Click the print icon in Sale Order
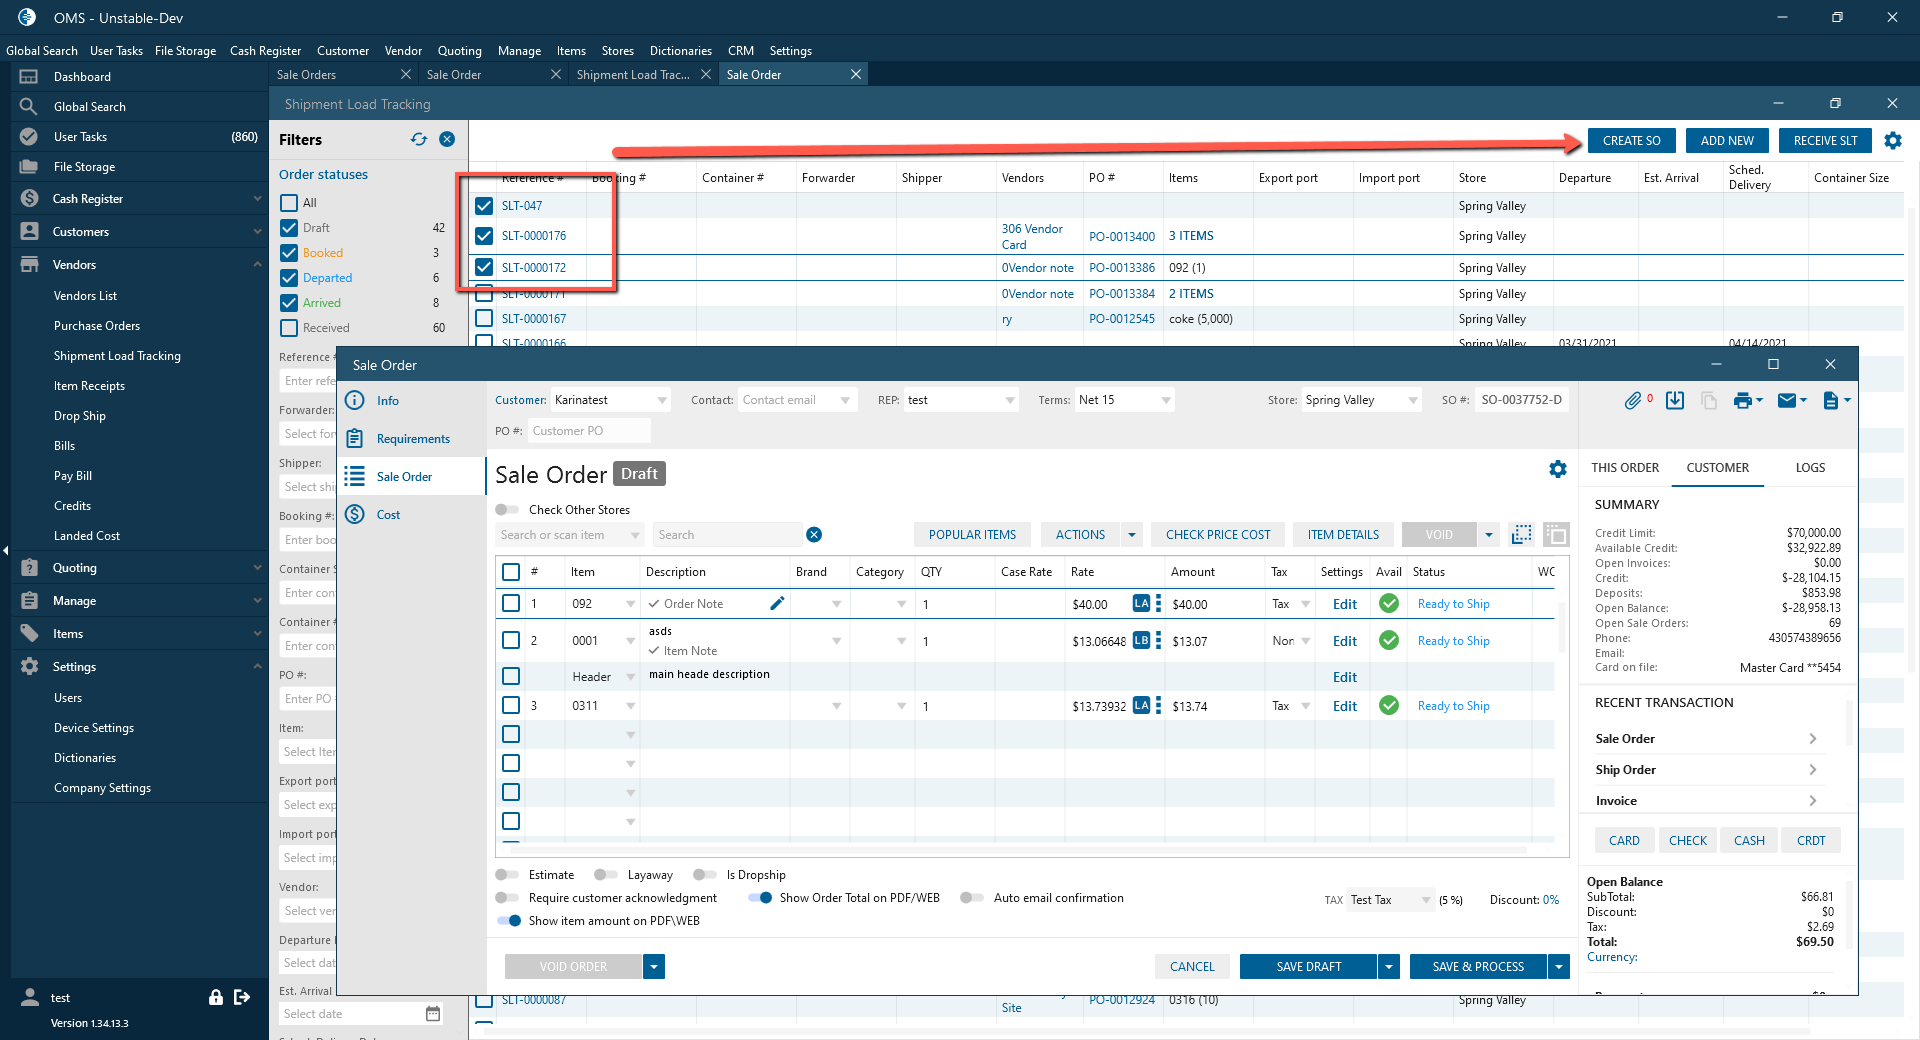 point(1743,400)
